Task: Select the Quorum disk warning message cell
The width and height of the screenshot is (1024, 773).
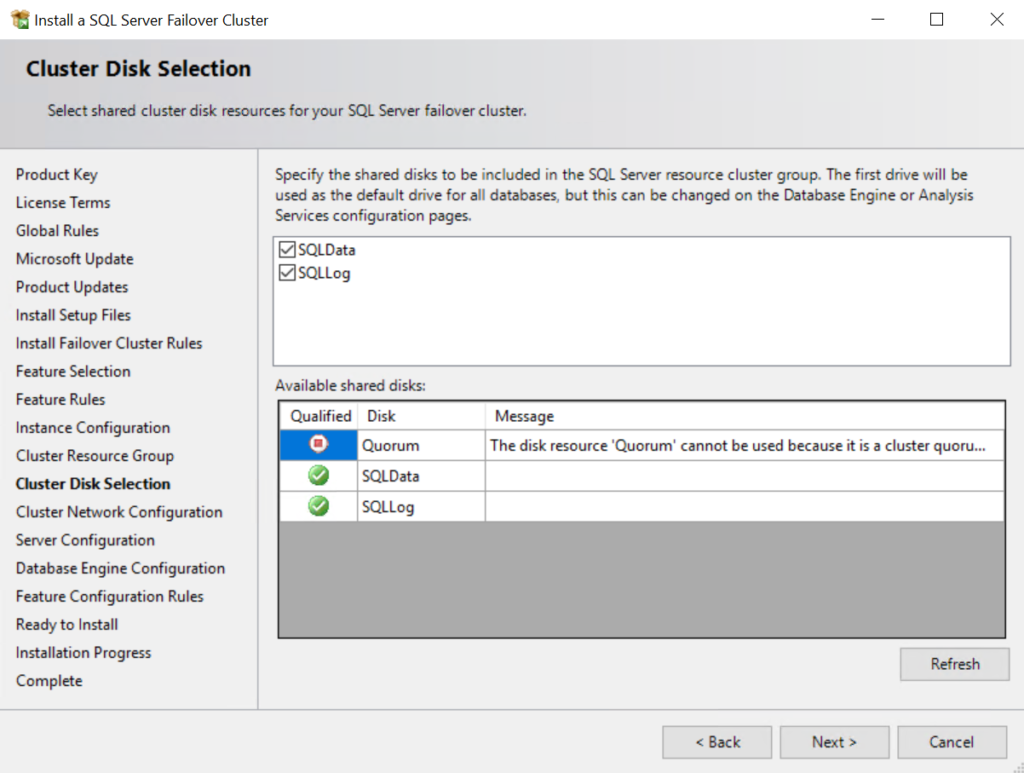Action: point(744,444)
